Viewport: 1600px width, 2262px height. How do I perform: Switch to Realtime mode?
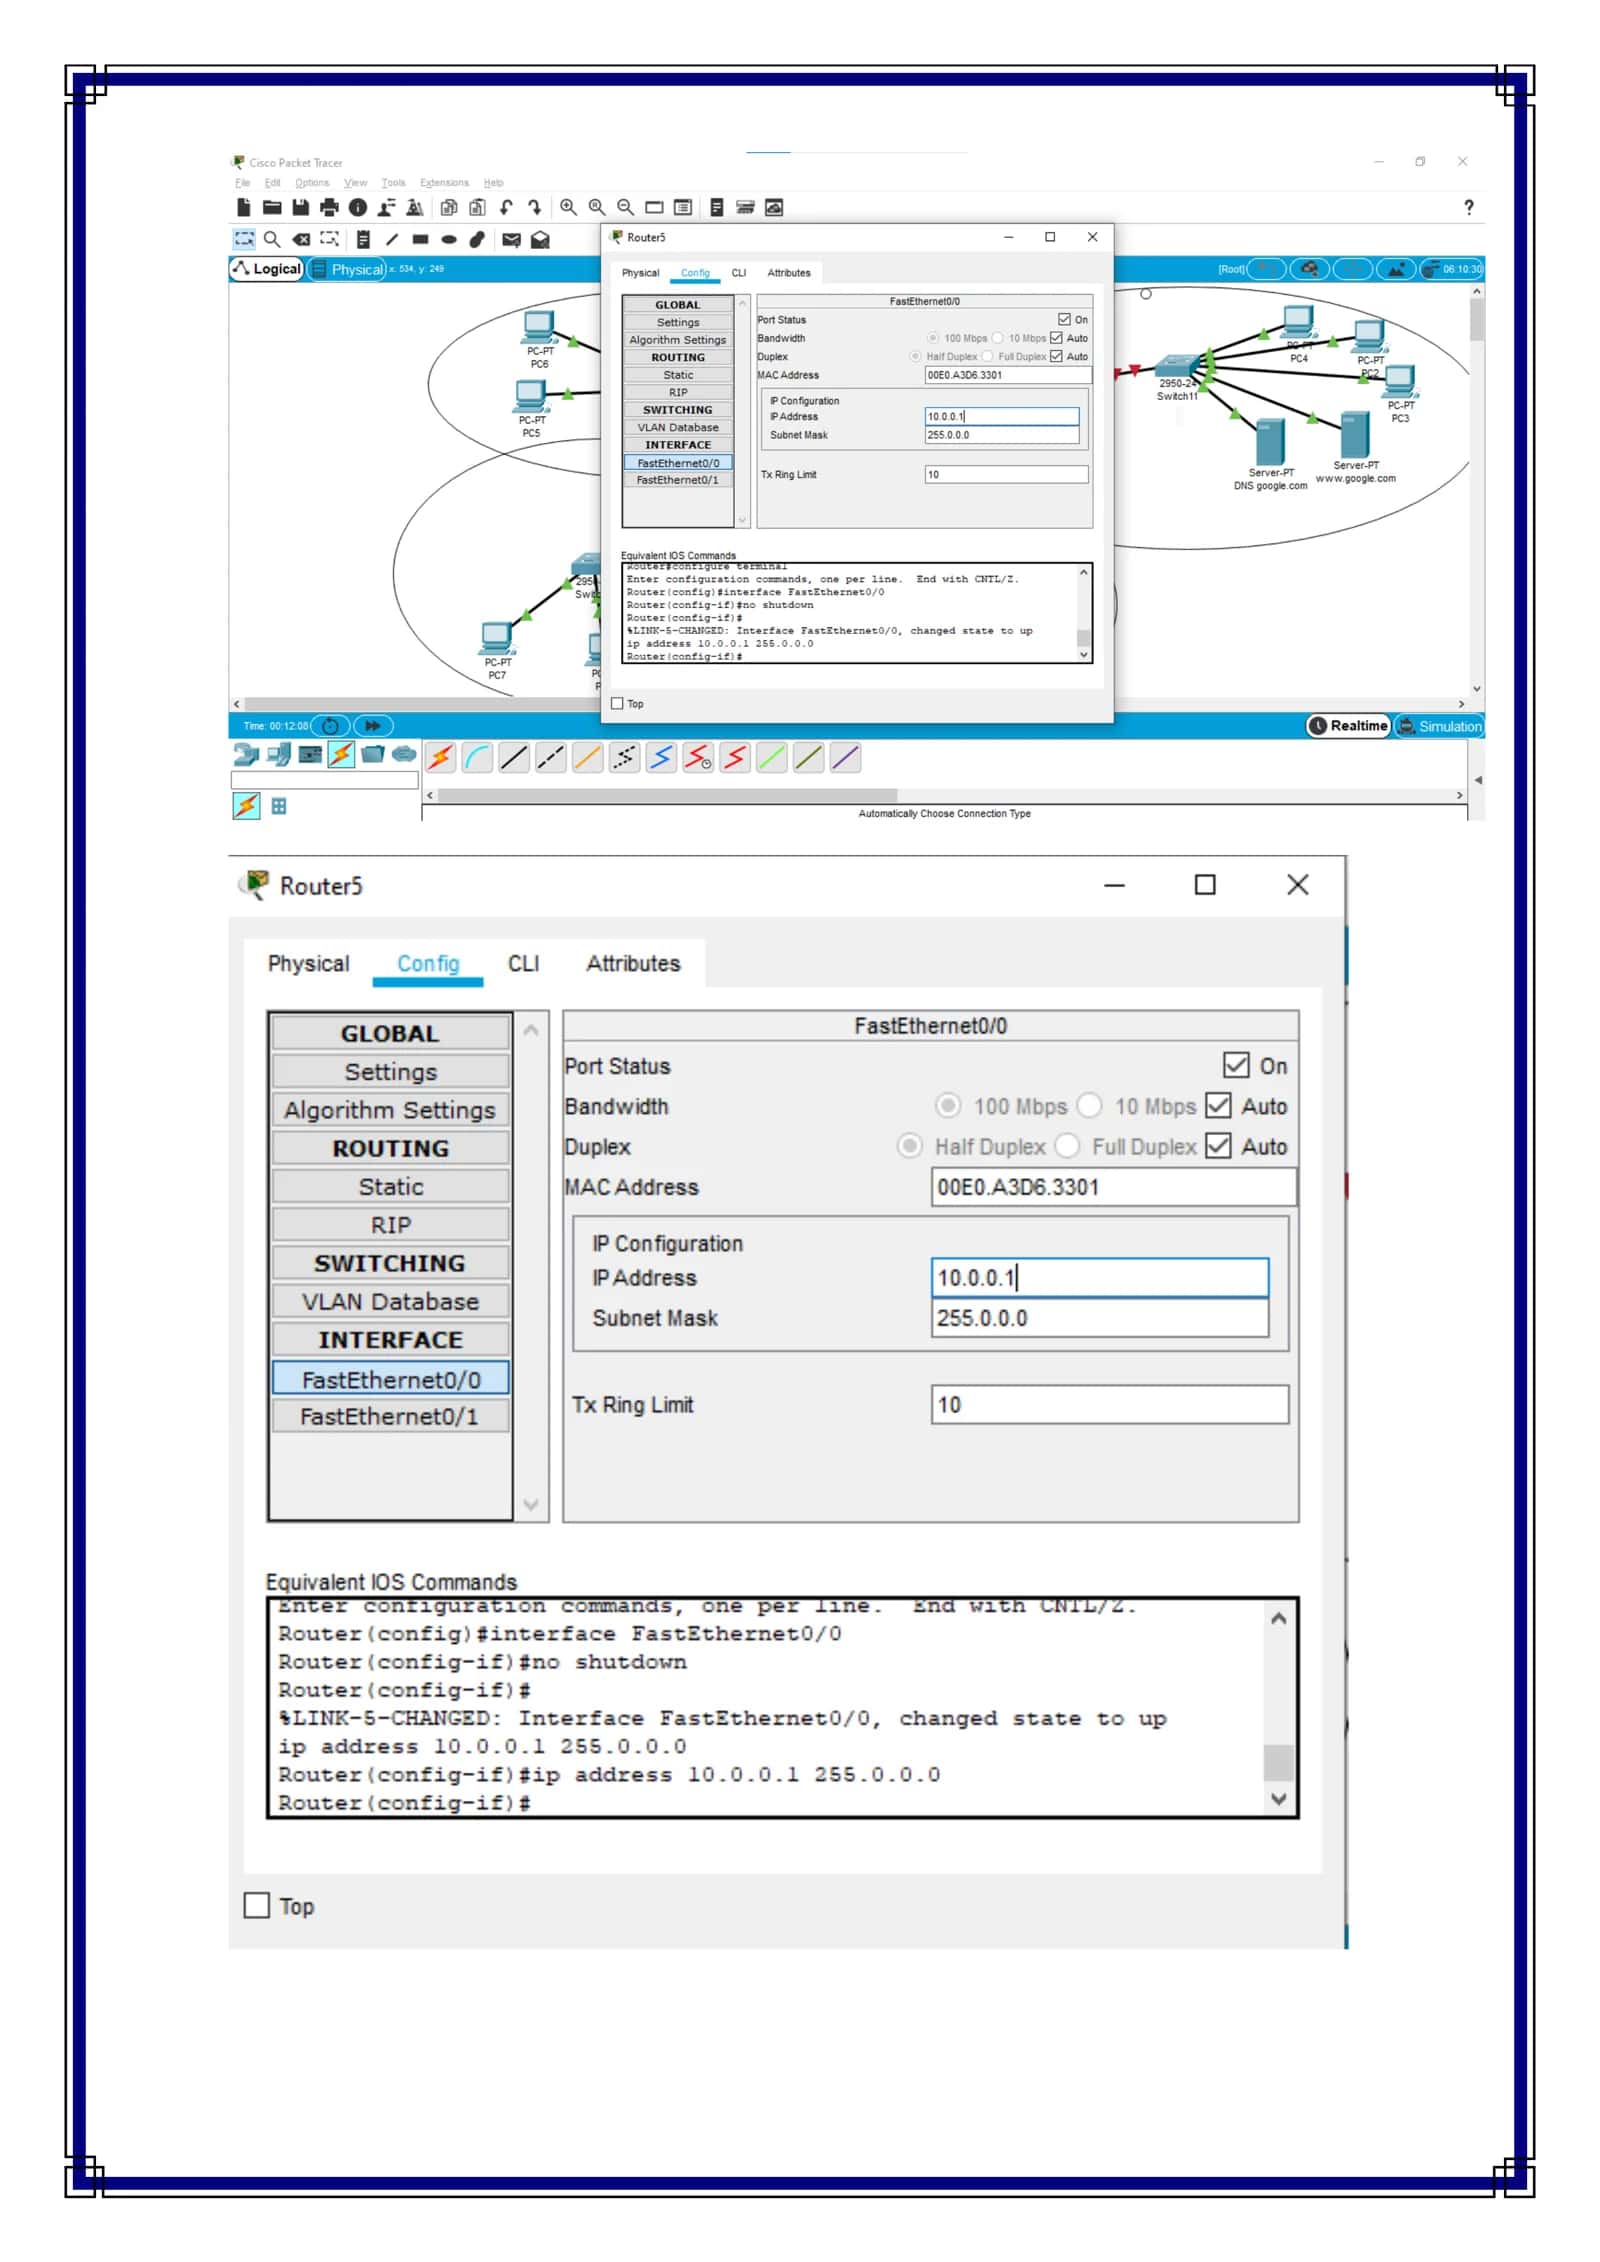[x=1348, y=726]
